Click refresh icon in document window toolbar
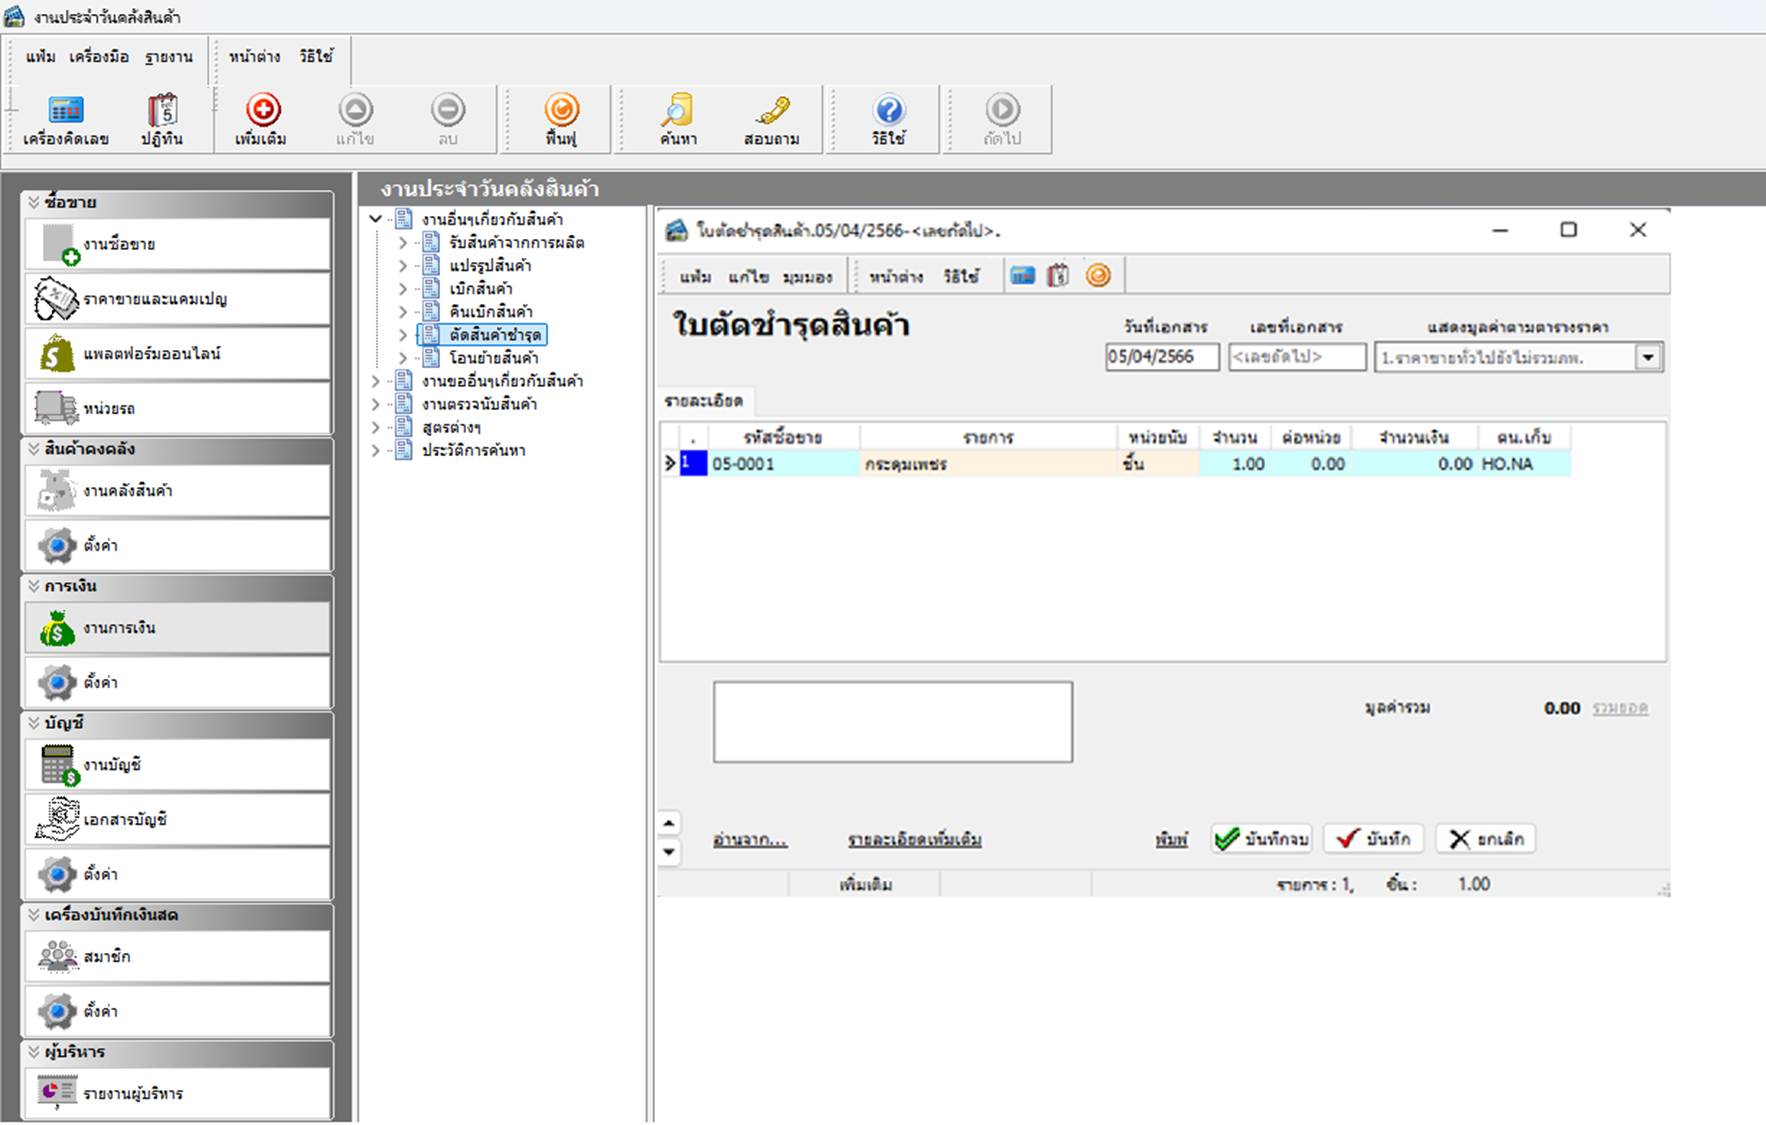Image resolution: width=1766 pixels, height=1125 pixels. pyautogui.click(x=1098, y=276)
